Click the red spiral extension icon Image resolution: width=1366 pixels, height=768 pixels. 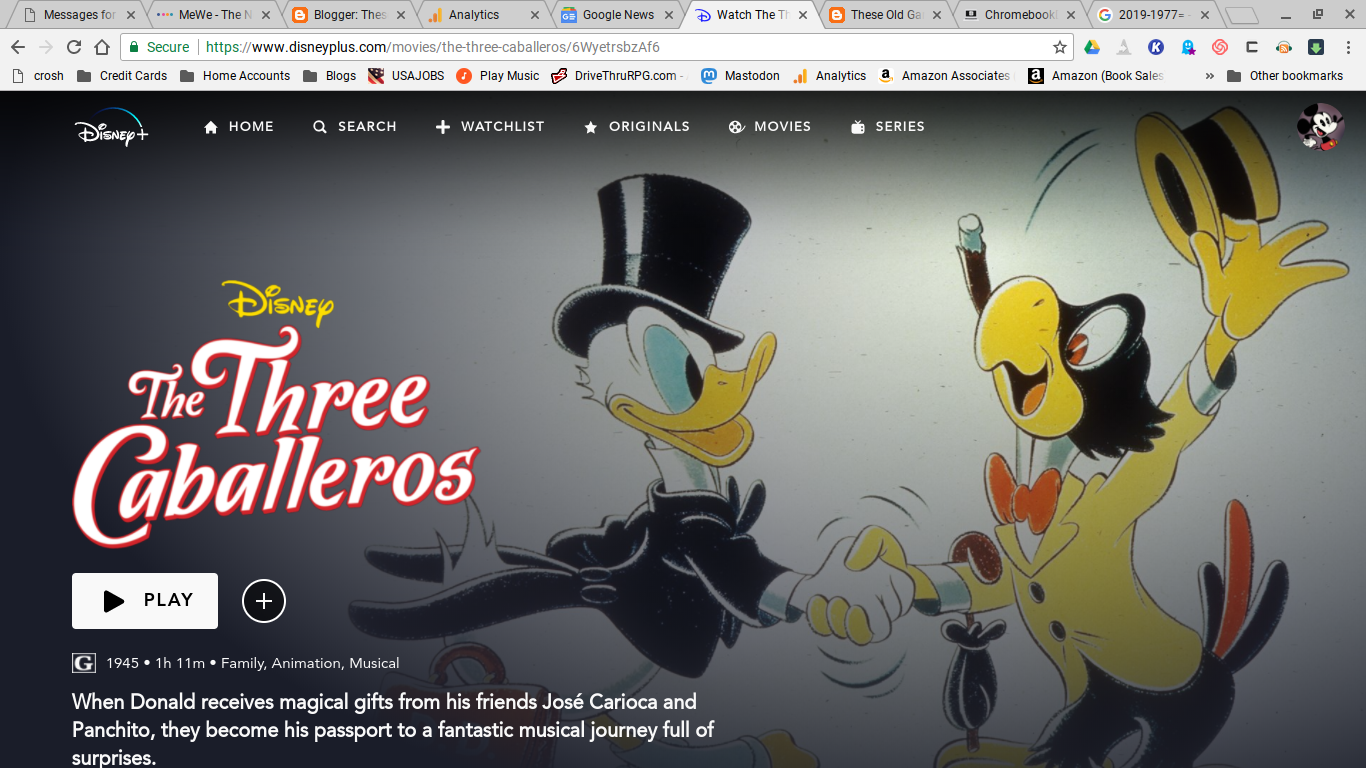[1220, 47]
